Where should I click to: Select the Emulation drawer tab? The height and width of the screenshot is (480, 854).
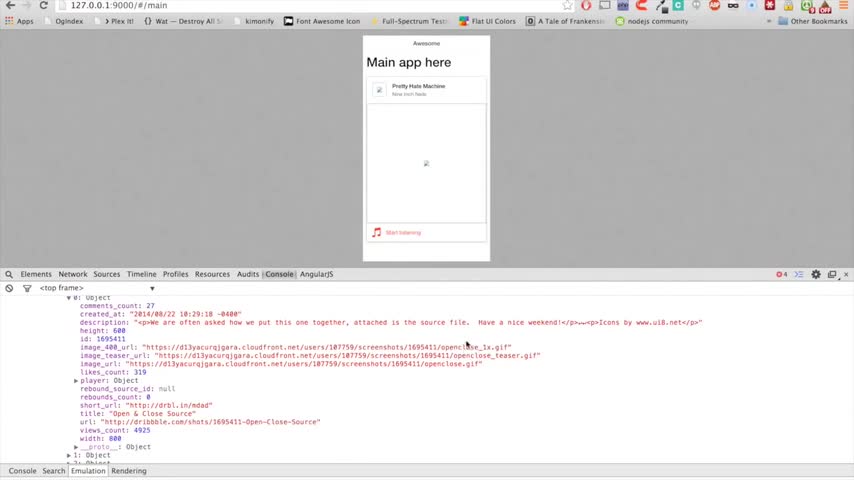coord(88,471)
